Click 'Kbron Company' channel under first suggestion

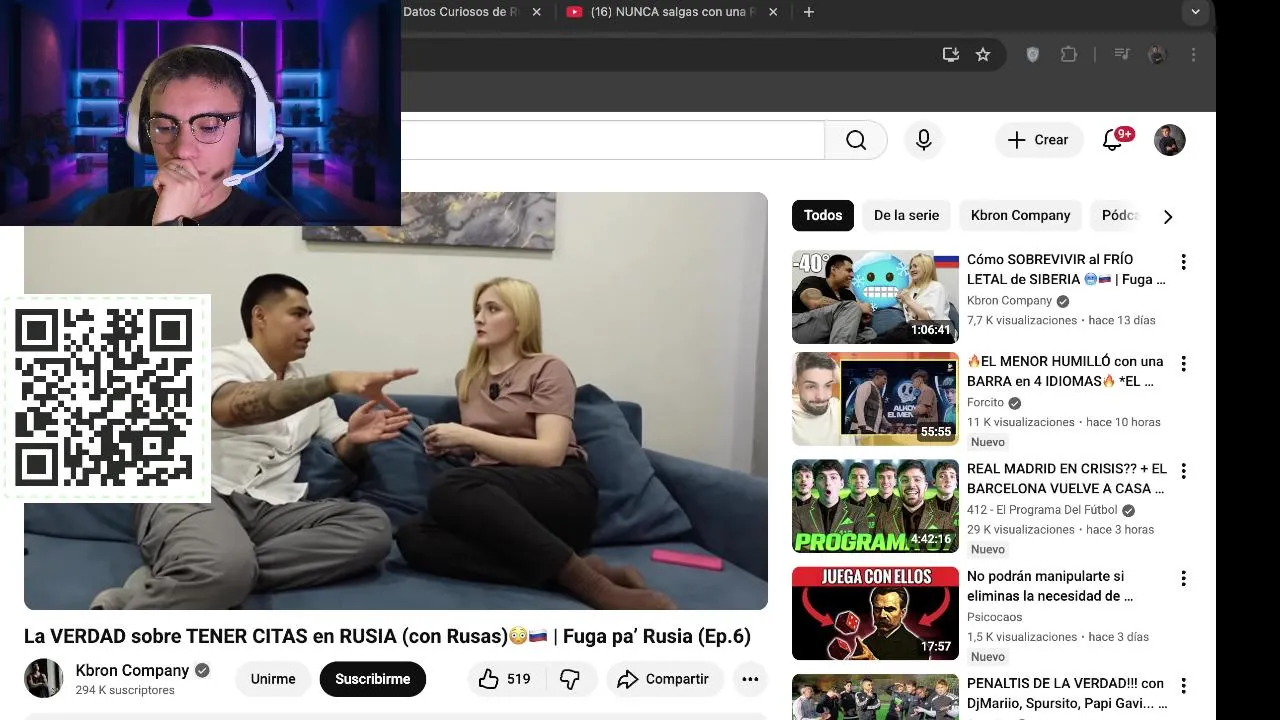pyautogui.click(x=1009, y=301)
